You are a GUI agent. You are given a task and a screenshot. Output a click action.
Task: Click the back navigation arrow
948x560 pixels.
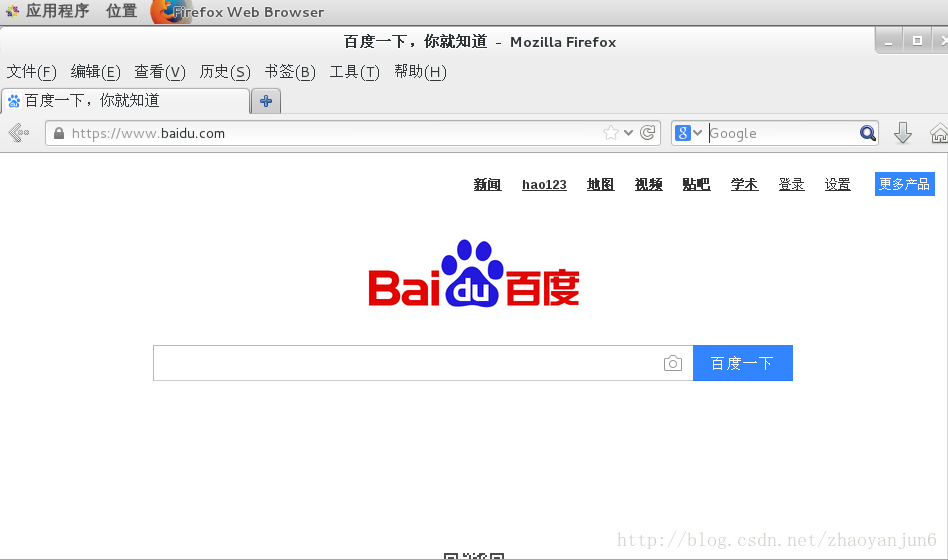[19, 132]
